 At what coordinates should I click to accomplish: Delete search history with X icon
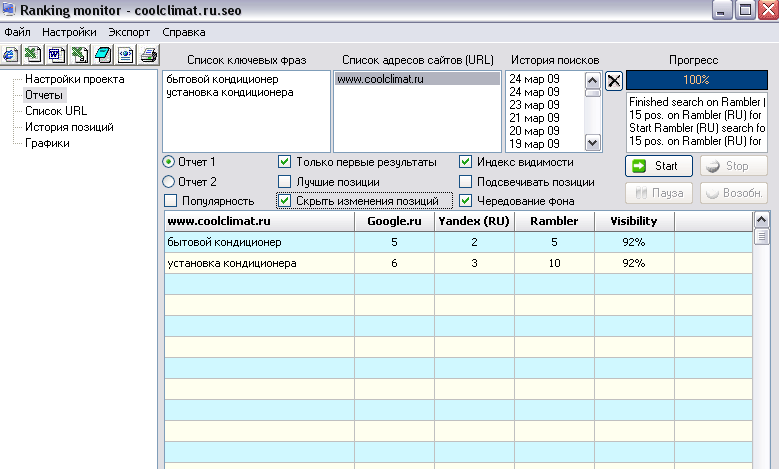[614, 81]
